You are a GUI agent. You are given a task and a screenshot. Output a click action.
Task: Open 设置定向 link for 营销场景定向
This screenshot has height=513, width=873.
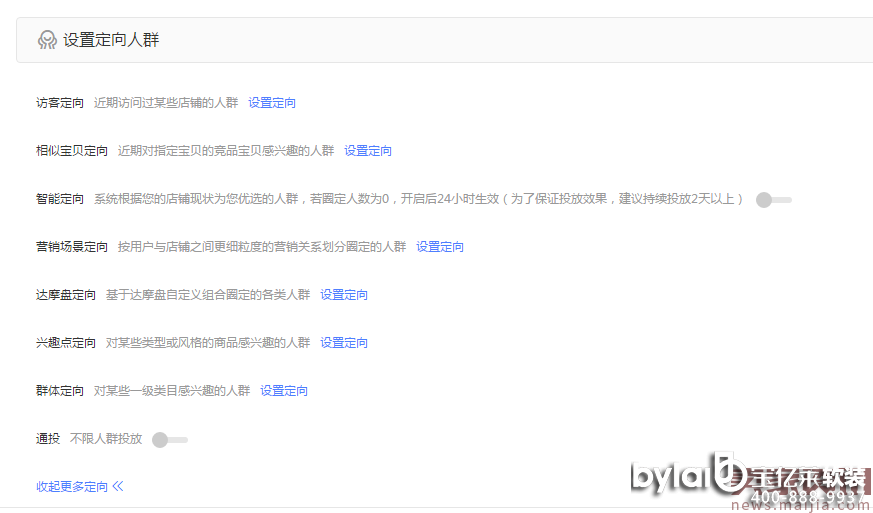pyautogui.click(x=440, y=247)
